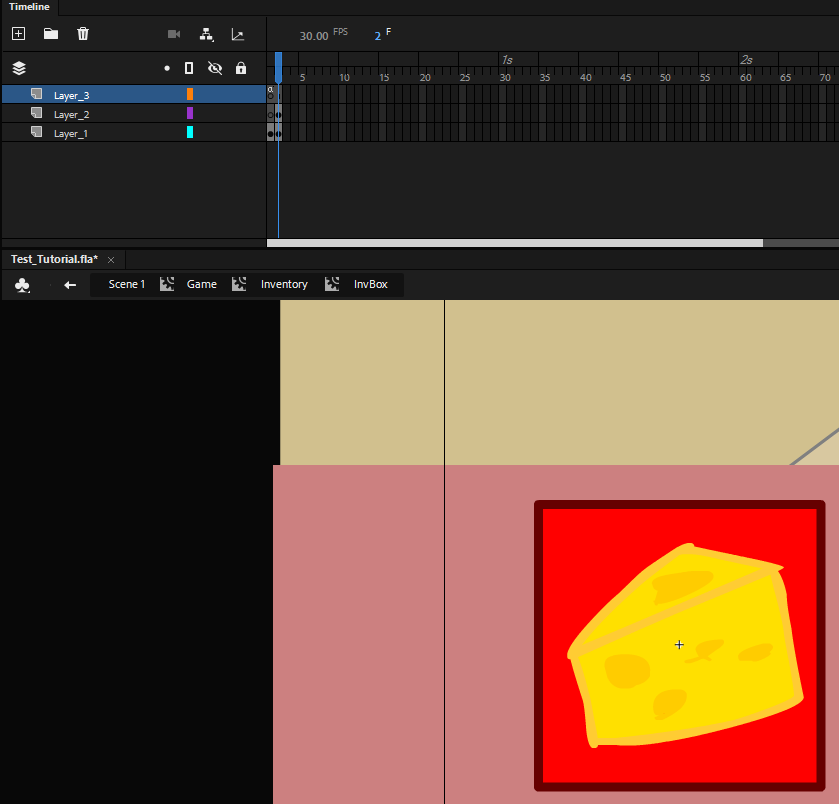Image resolution: width=839 pixels, height=804 pixels.
Task: Click the InvBox symbol breadcrumb
Action: coord(370,284)
